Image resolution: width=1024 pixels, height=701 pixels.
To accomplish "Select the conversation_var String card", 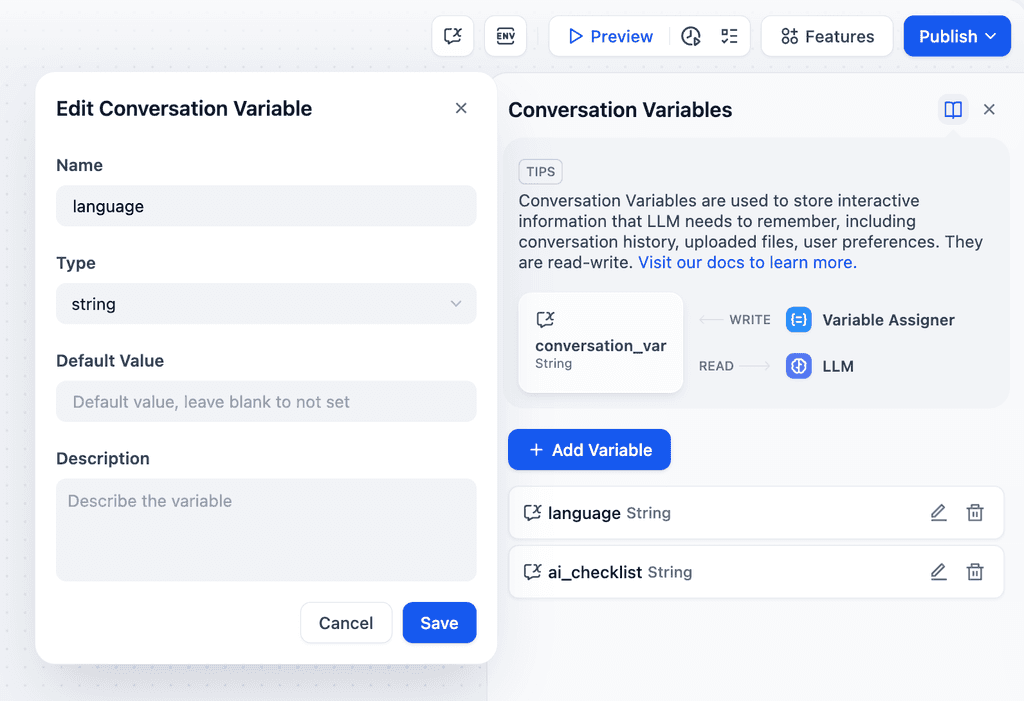I will [600, 342].
